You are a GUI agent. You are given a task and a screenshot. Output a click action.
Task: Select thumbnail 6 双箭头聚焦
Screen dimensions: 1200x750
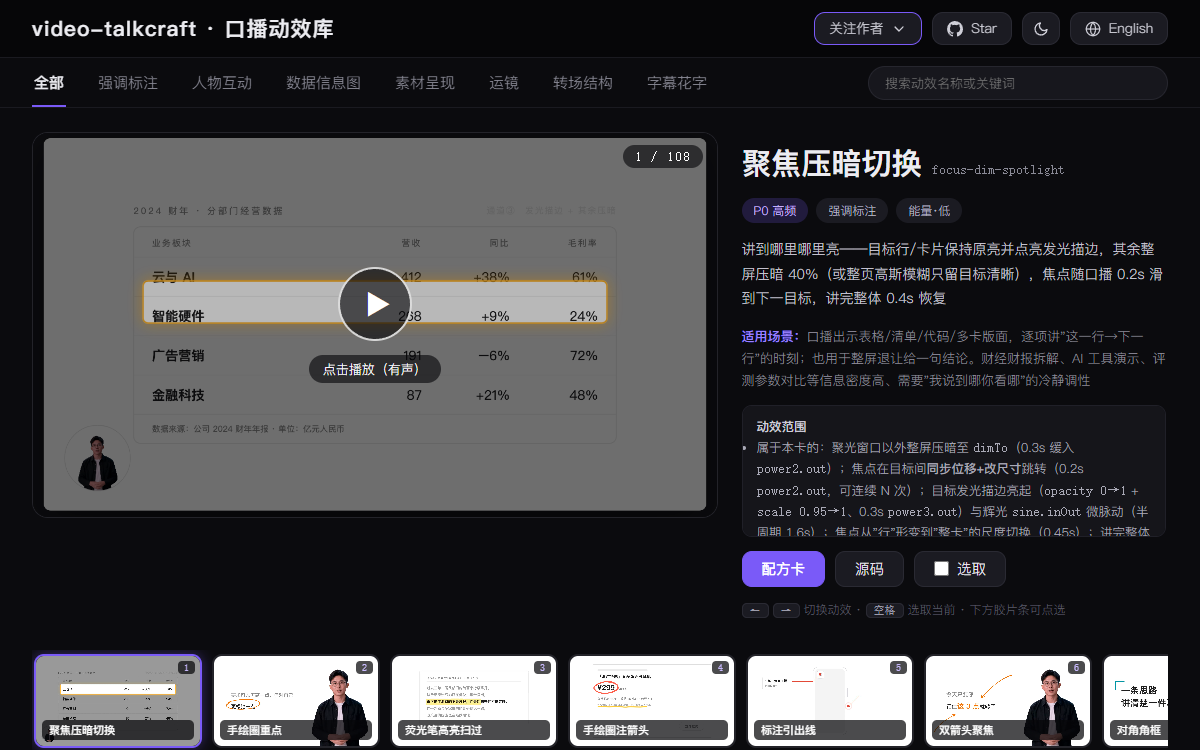1008,701
